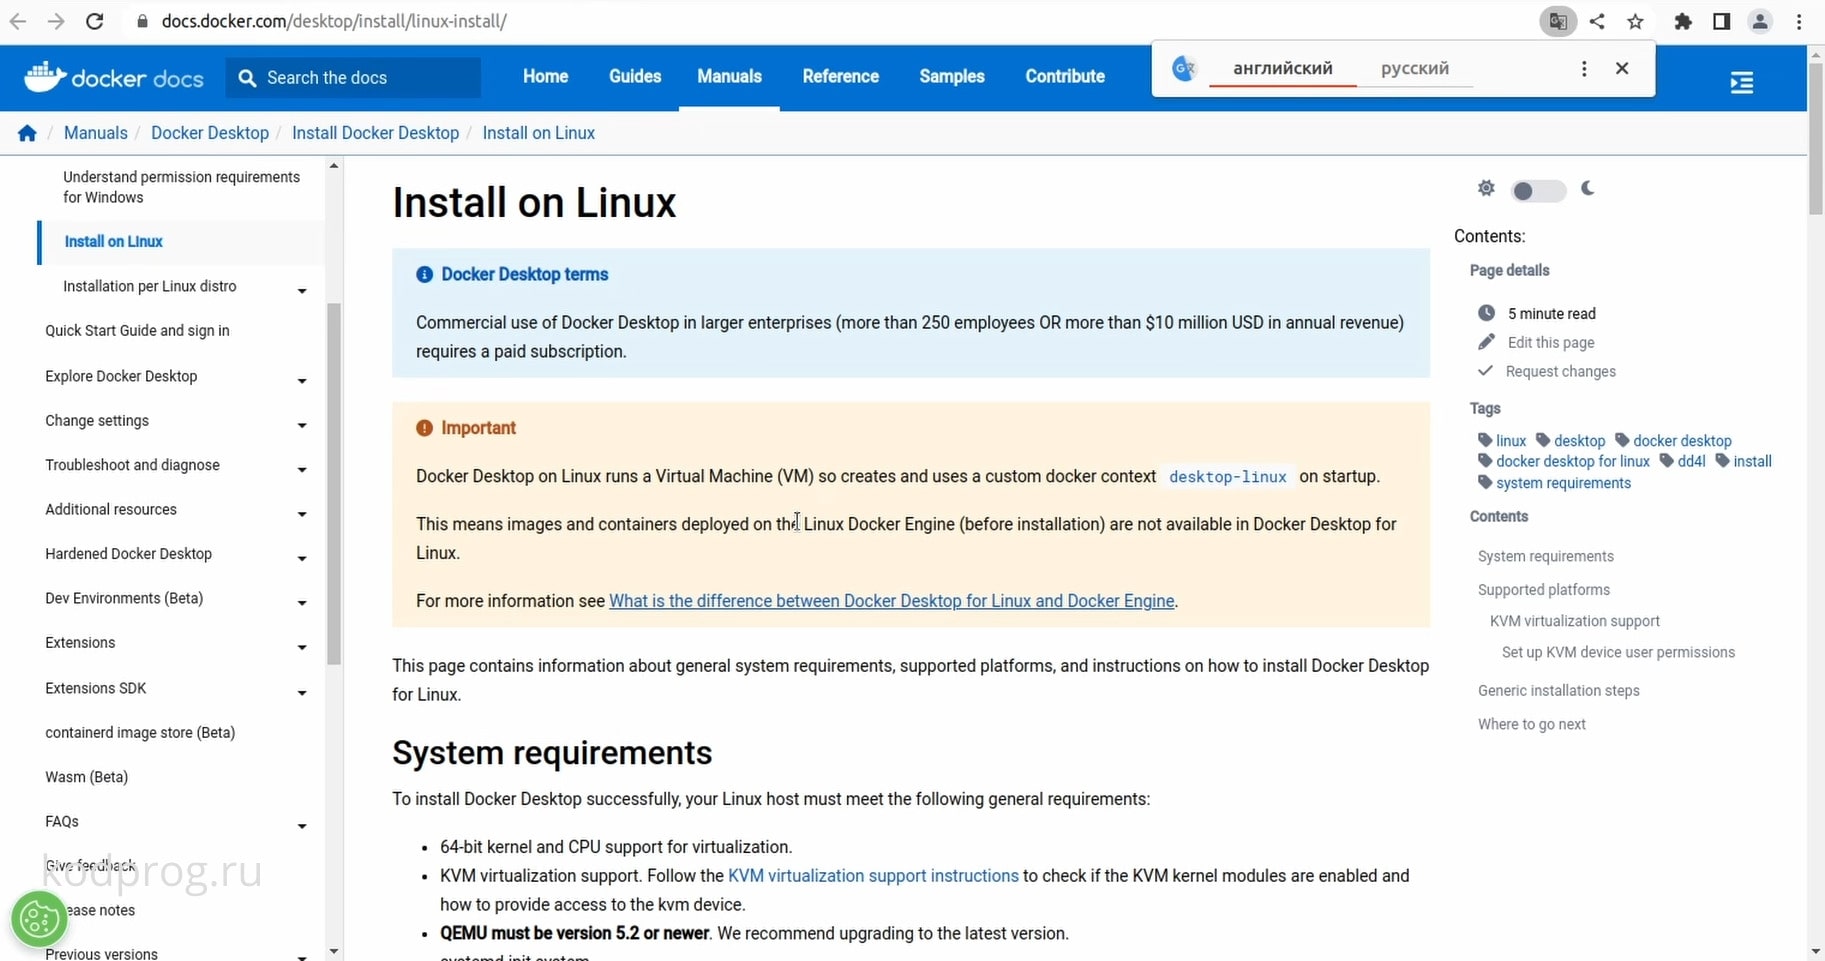
Task: Toggle the dark mode switch
Action: click(x=1538, y=190)
